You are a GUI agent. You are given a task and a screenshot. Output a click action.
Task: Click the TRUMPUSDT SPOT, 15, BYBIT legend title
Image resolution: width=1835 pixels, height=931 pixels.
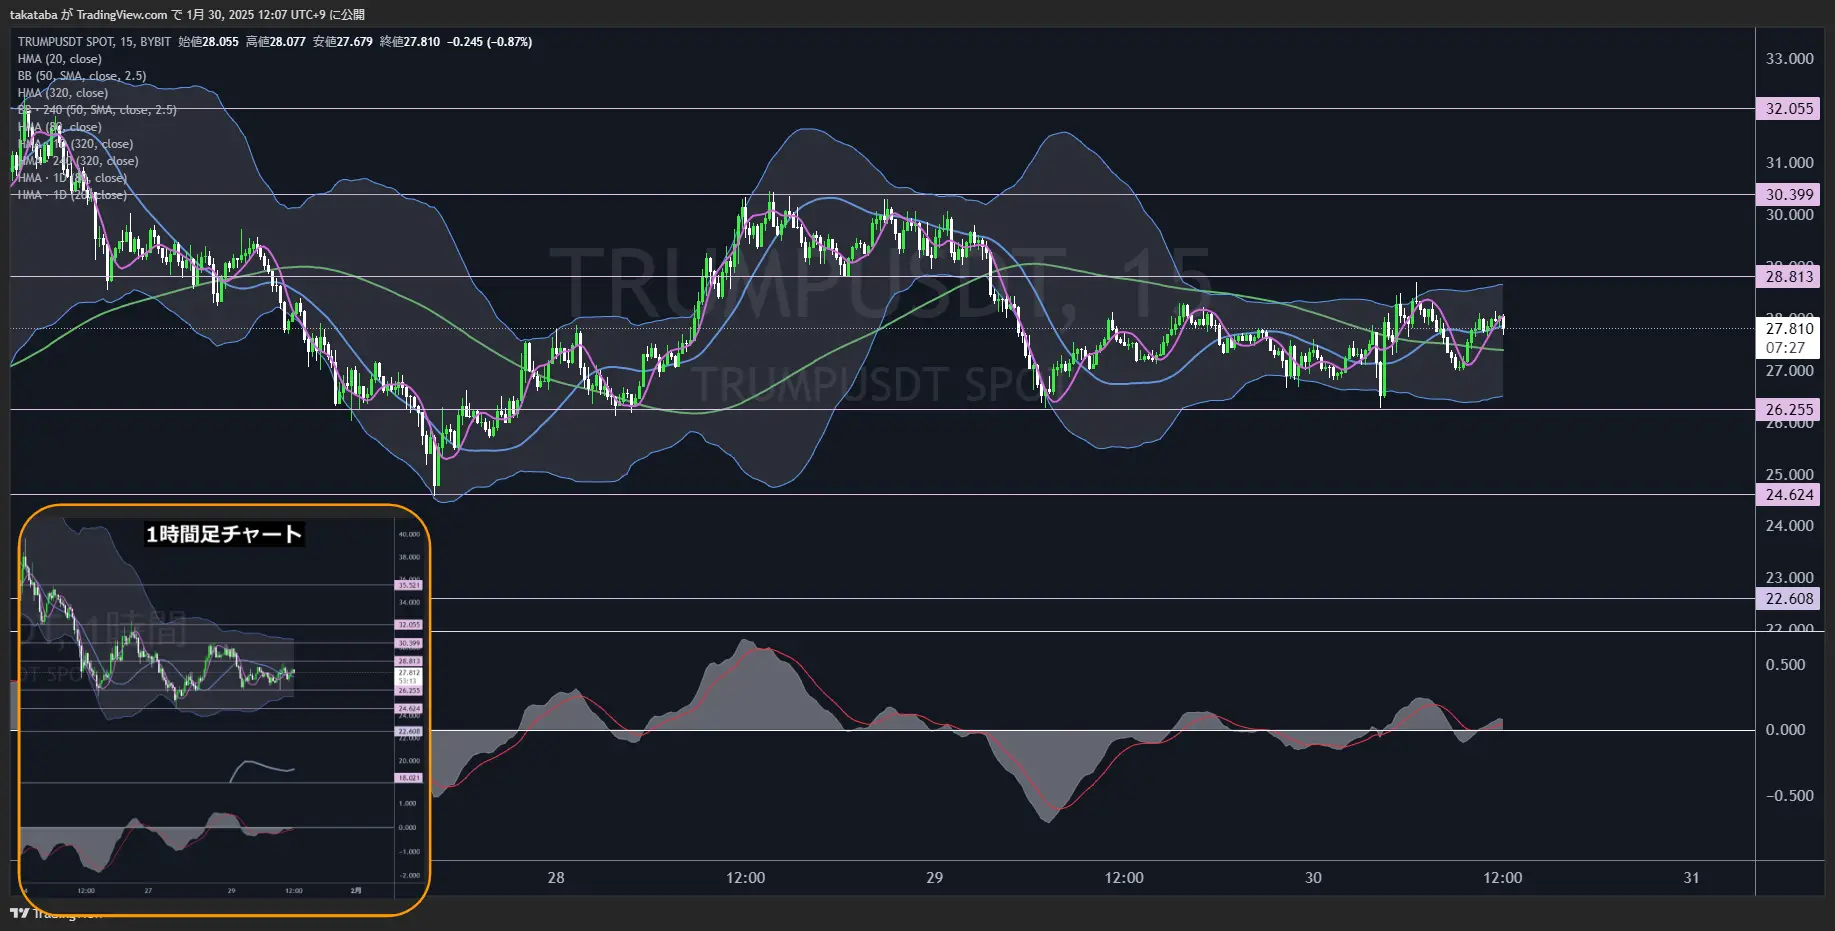click(94, 42)
